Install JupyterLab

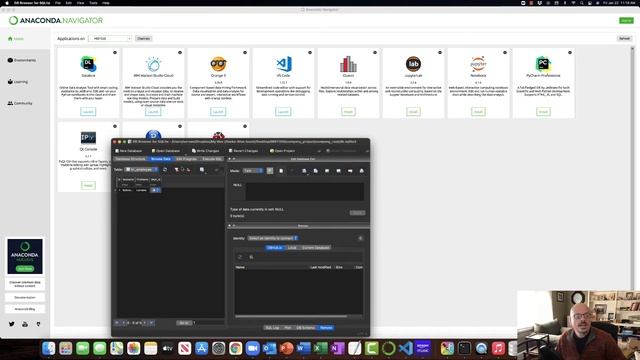pos(413,111)
